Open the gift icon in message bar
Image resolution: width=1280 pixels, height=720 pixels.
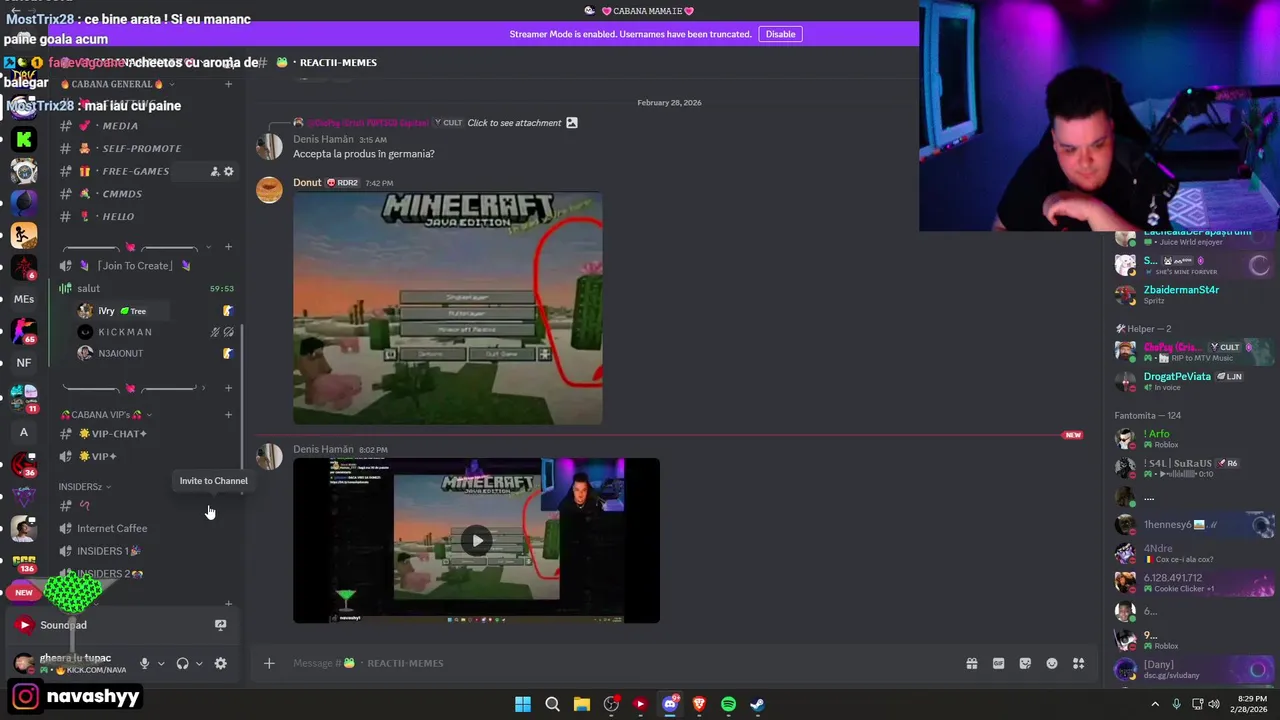(x=971, y=663)
